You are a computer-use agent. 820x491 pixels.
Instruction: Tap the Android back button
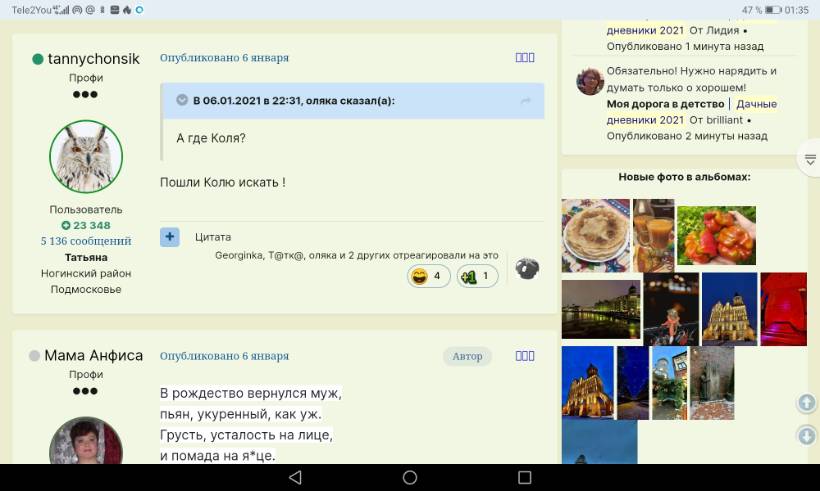click(295, 477)
